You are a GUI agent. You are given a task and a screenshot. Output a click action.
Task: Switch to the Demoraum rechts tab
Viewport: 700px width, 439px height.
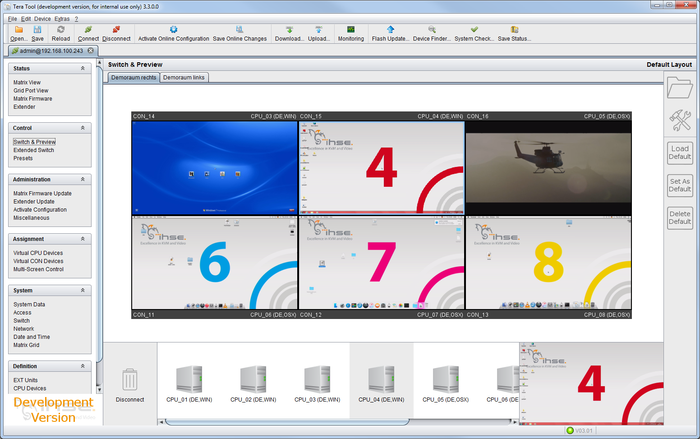(x=133, y=77)
